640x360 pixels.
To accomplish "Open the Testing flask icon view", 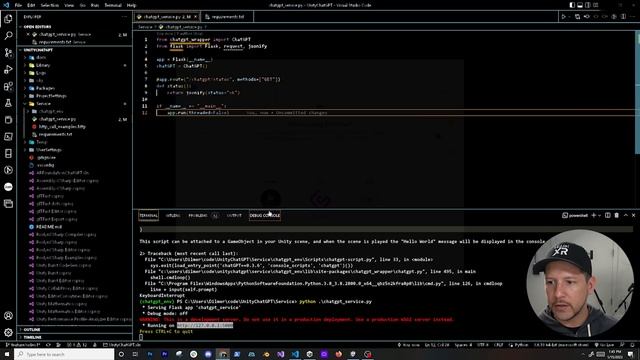I will point(8,103).
